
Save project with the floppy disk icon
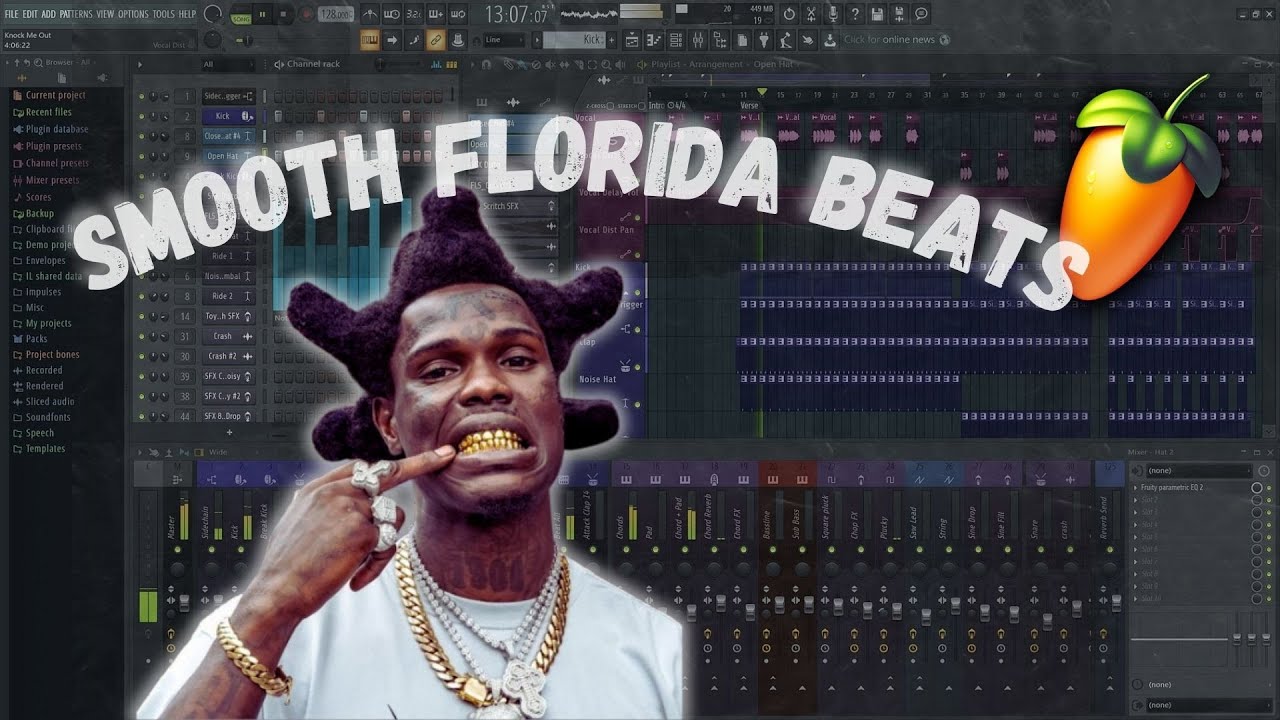[x=877, y=14]
